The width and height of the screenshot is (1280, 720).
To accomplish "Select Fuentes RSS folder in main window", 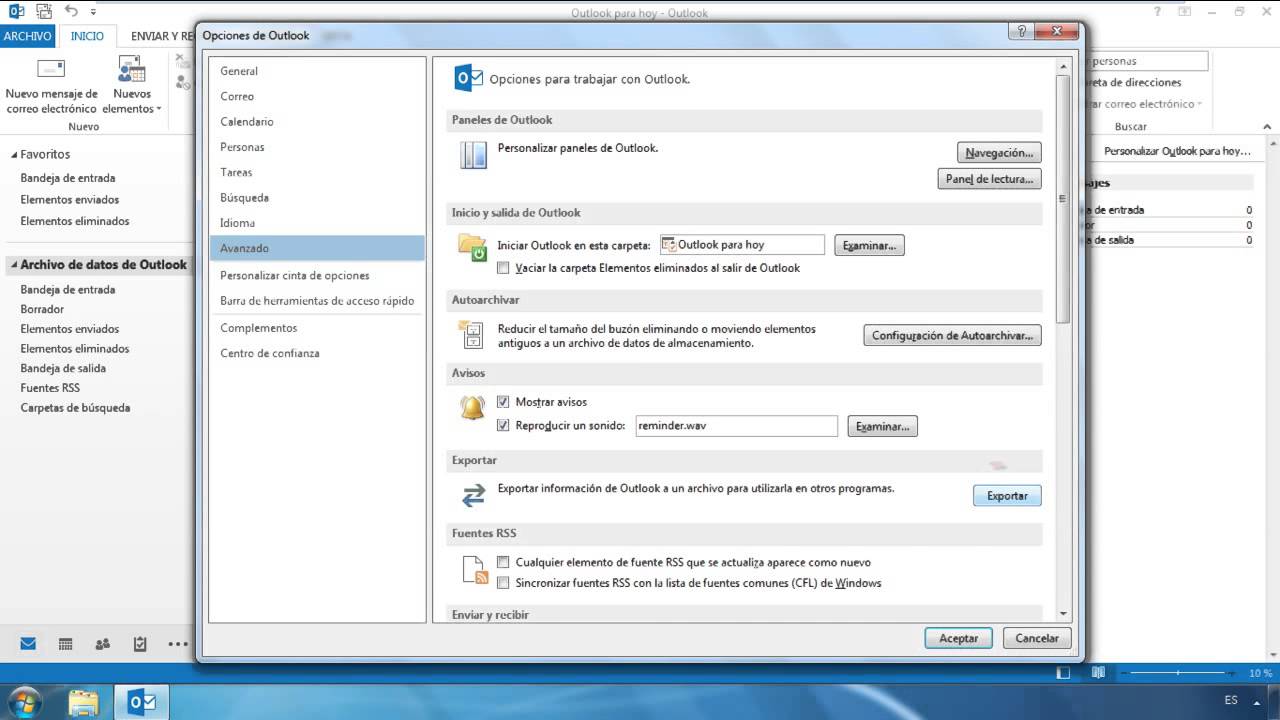I will pos(50,388).
